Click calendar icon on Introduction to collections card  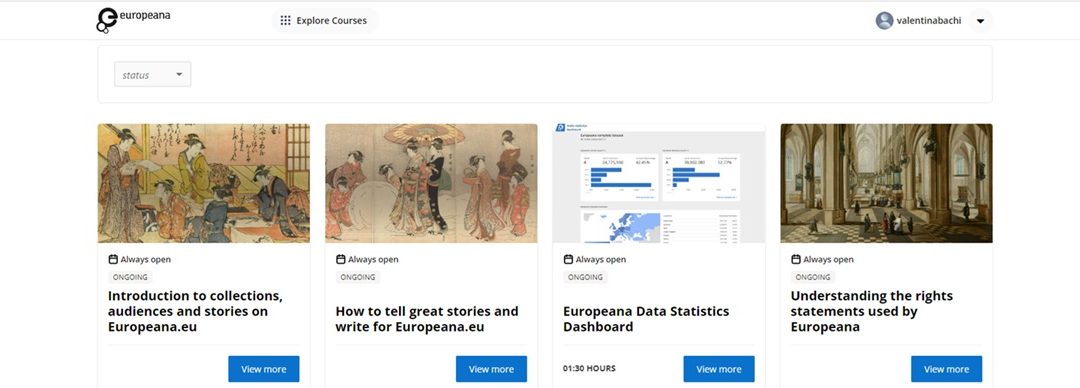[x=113, y=259]
